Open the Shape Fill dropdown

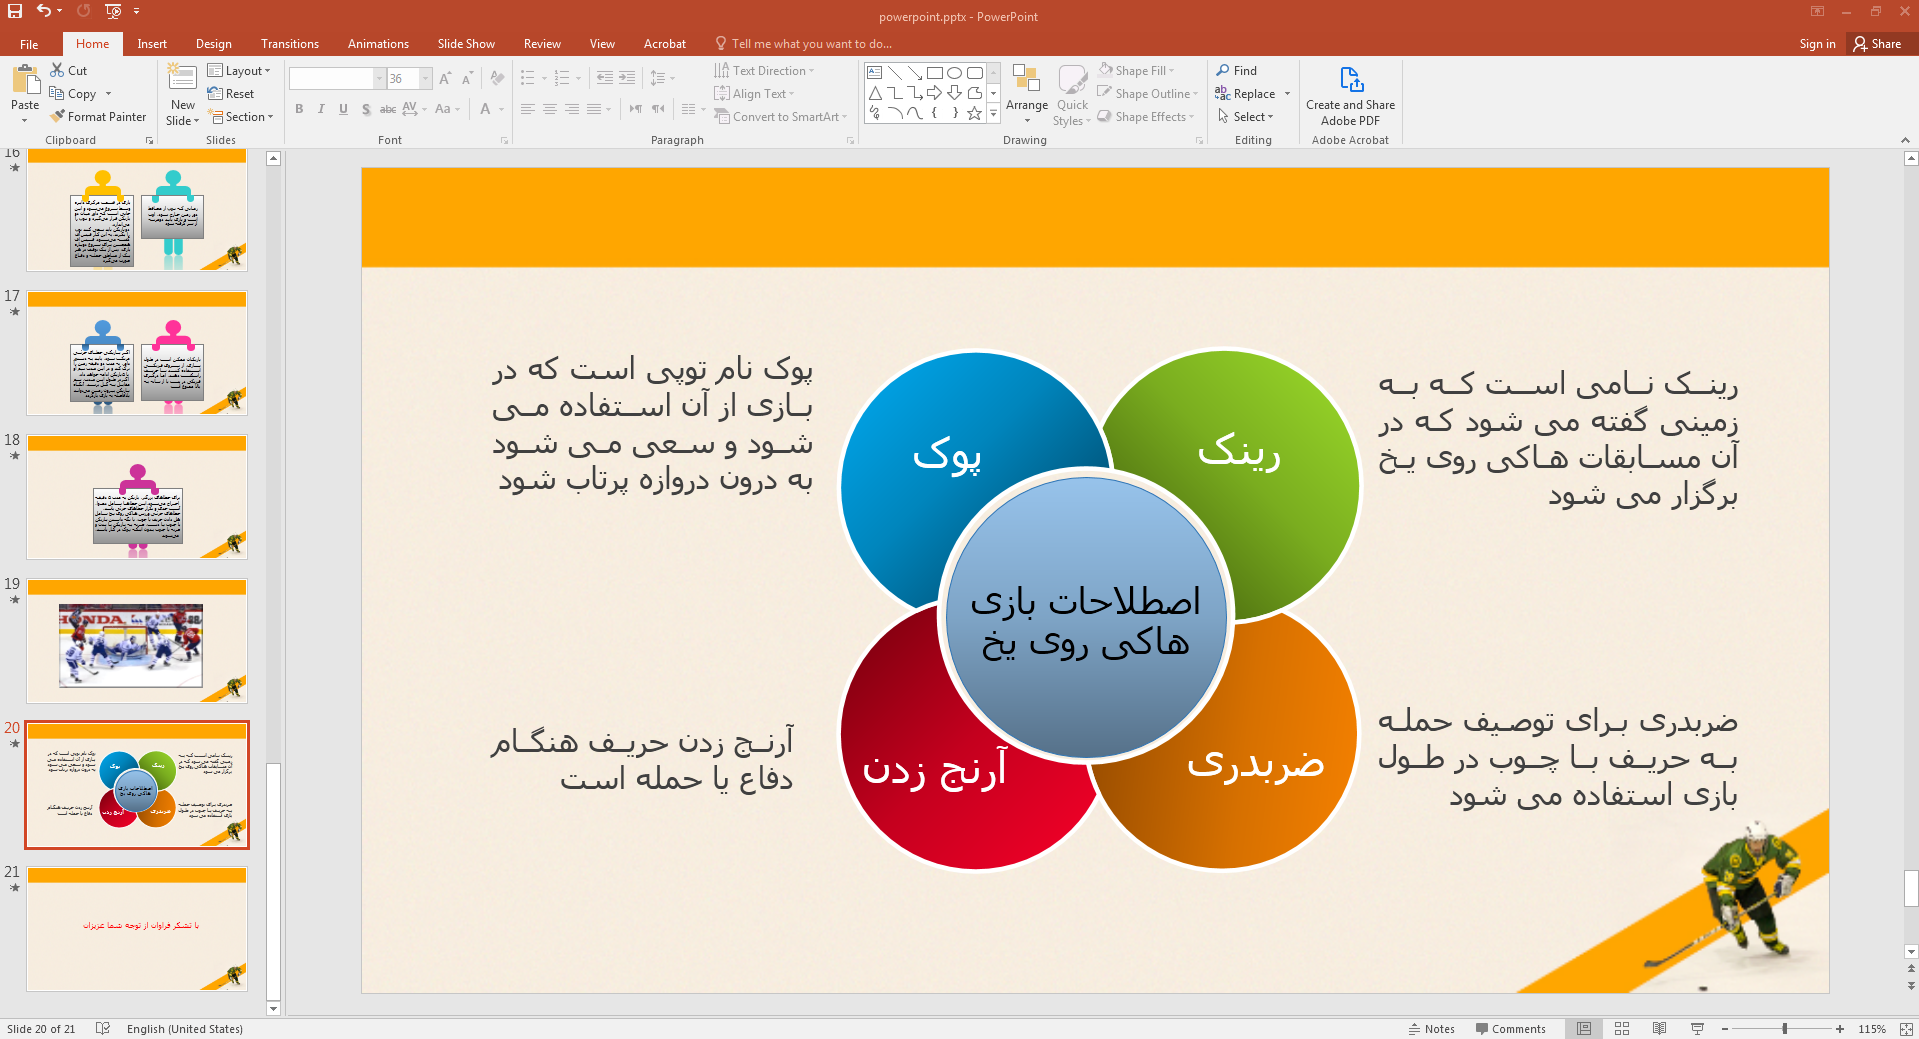1136,70
